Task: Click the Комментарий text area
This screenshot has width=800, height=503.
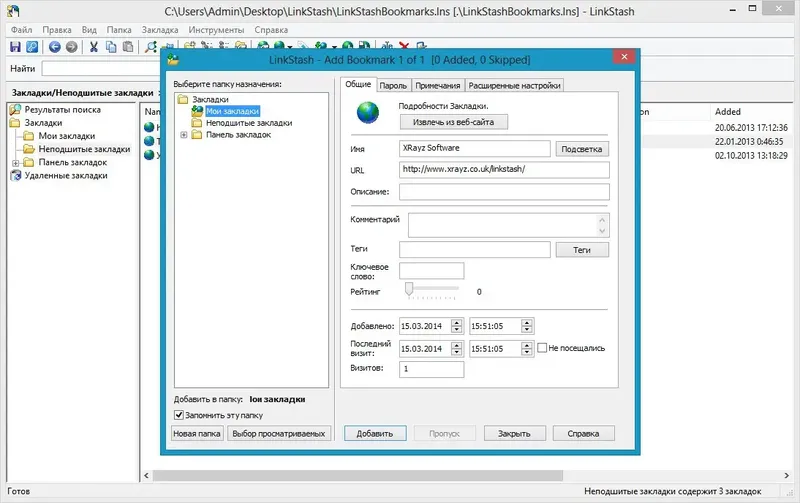Action: pyautogui.click(x=503, y=225)
